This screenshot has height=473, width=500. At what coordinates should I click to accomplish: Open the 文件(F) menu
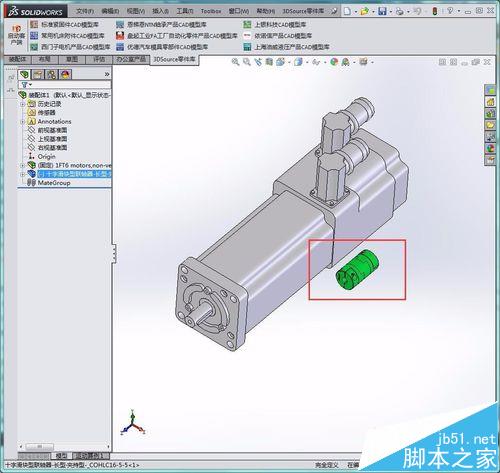pos(85,11)
